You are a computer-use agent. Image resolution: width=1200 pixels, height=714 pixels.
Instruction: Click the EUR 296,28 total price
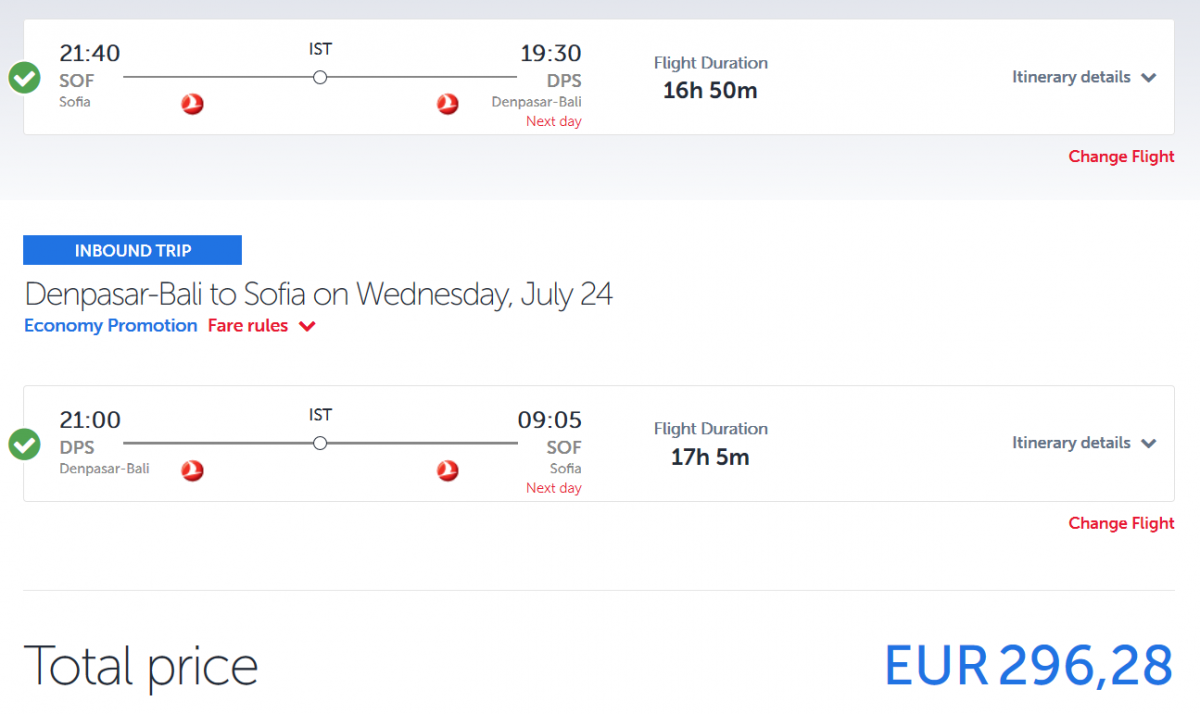click(x=1028, y=665)
